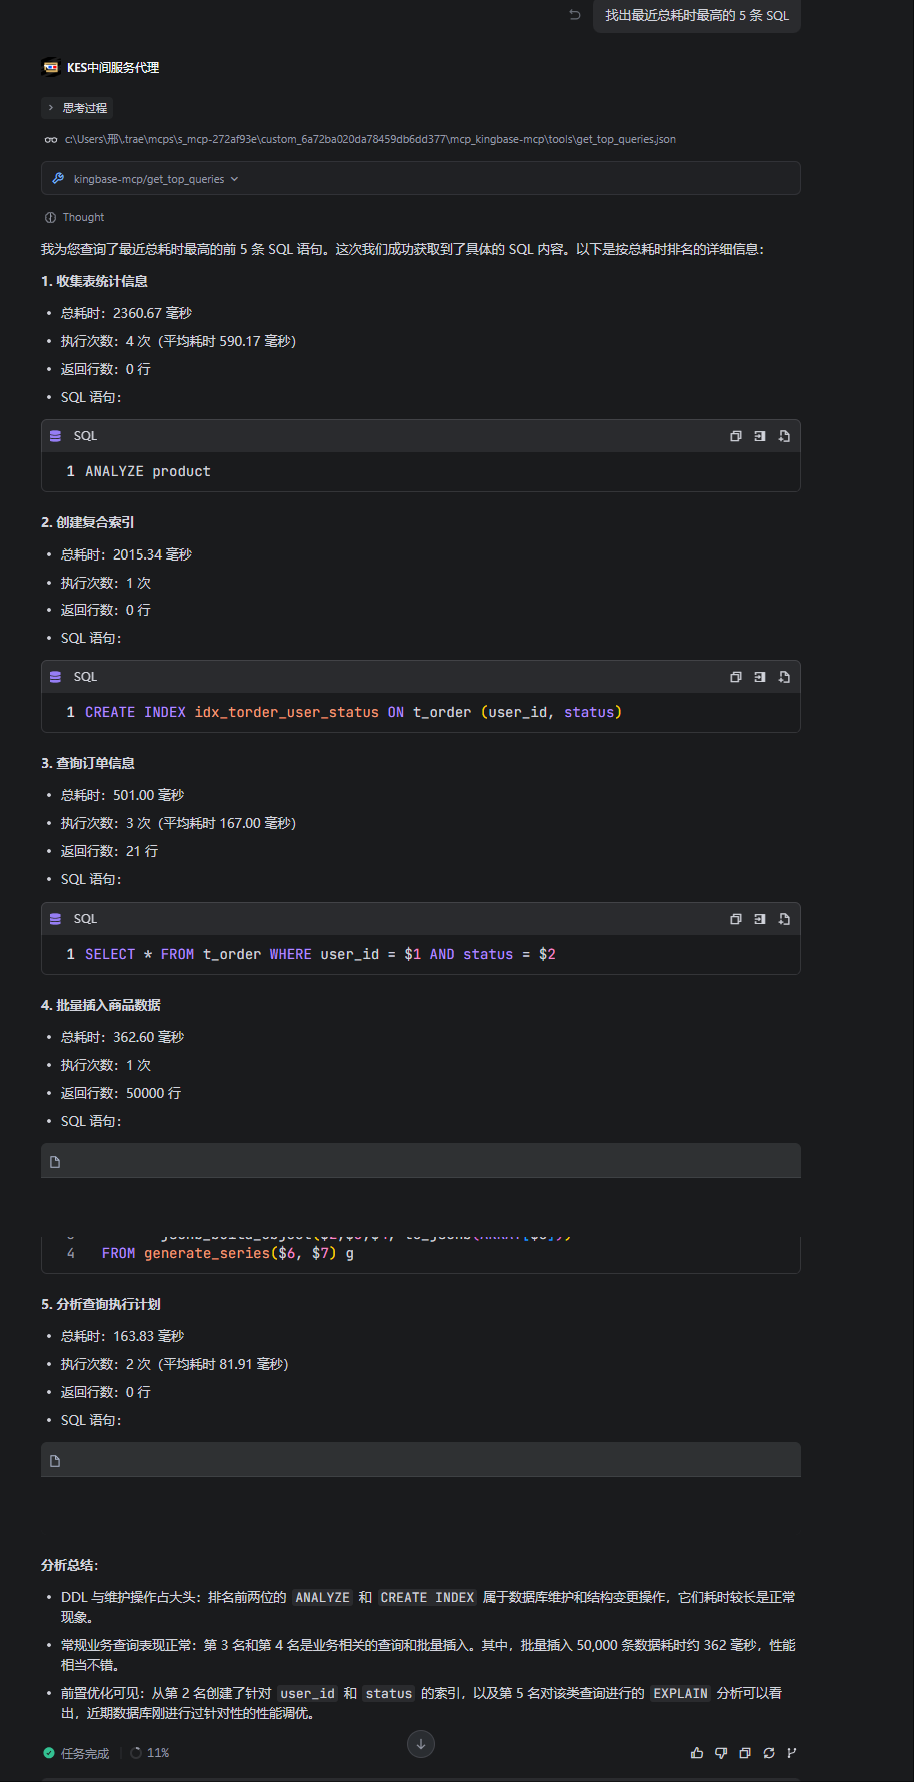914x1782 pixels.
Task: Copy the SELECT t_order SQL code
Action: click(x=736, y=919)
